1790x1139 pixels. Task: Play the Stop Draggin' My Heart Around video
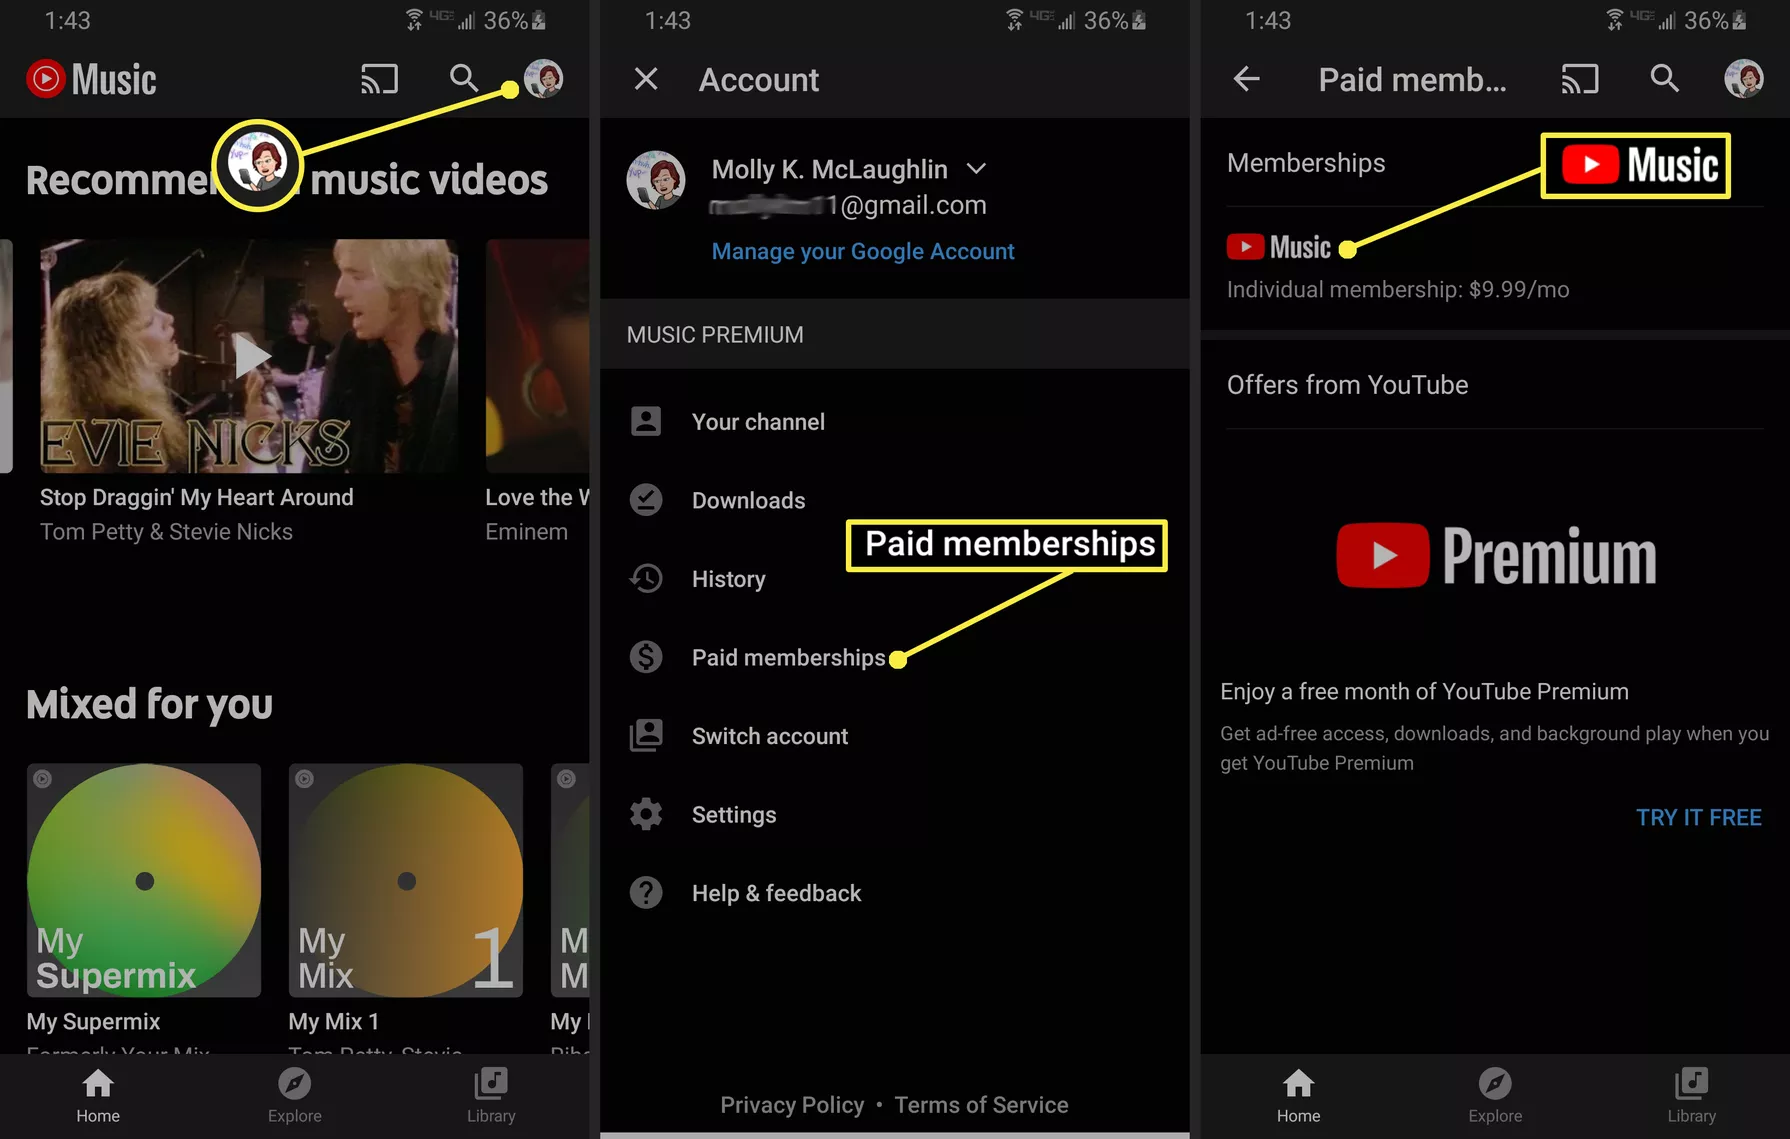250,356
